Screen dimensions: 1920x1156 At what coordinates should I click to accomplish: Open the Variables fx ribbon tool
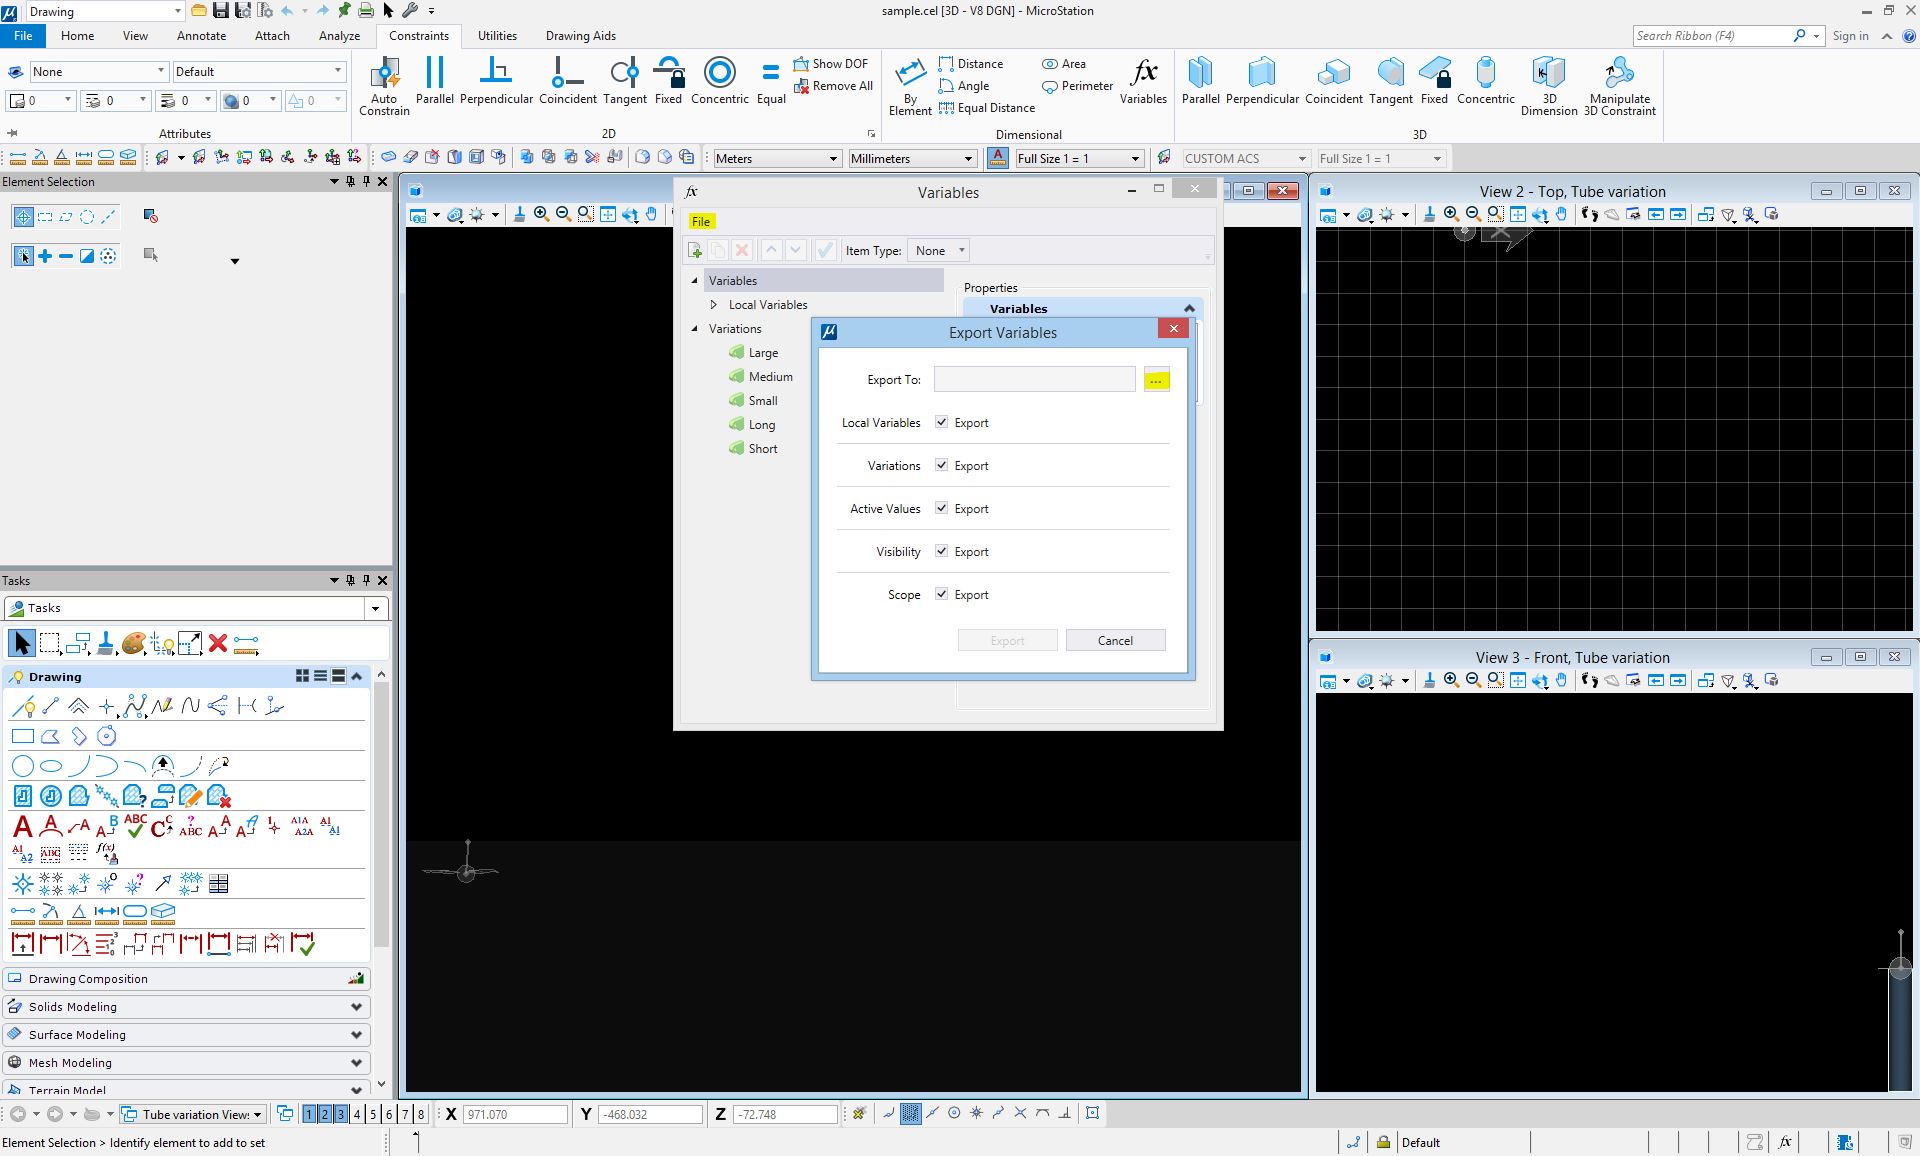point(1143,80)
